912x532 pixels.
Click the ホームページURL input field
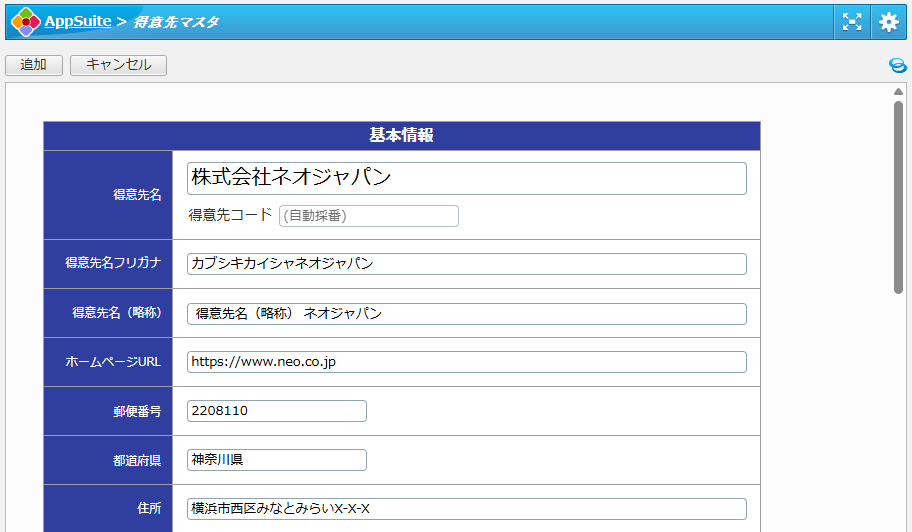[466, 362]
